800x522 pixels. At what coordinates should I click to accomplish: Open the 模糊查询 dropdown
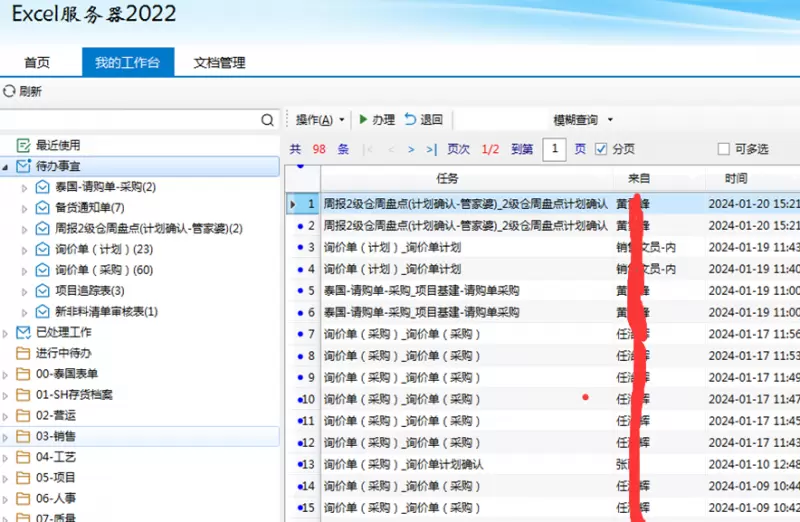583,119
